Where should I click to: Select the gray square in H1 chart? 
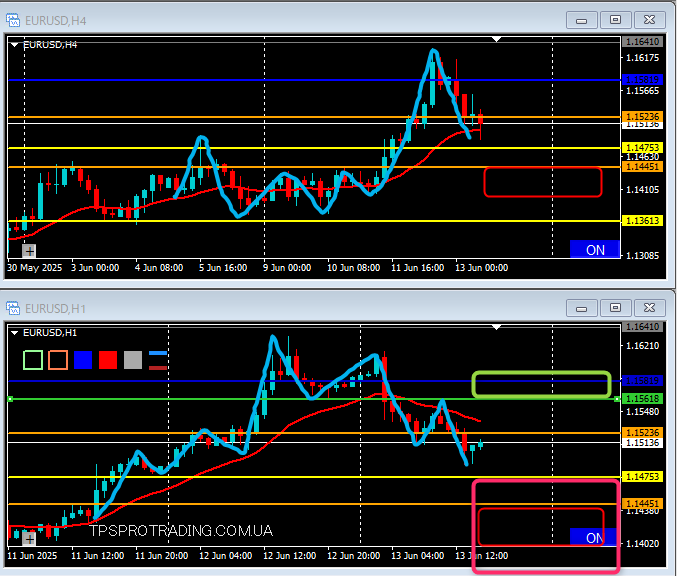[x=133, y=360]
